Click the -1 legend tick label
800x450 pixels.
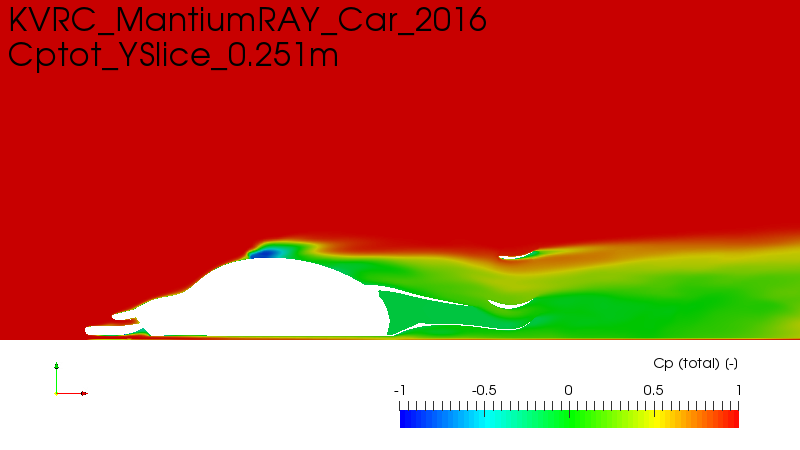(x=399, y=390)
